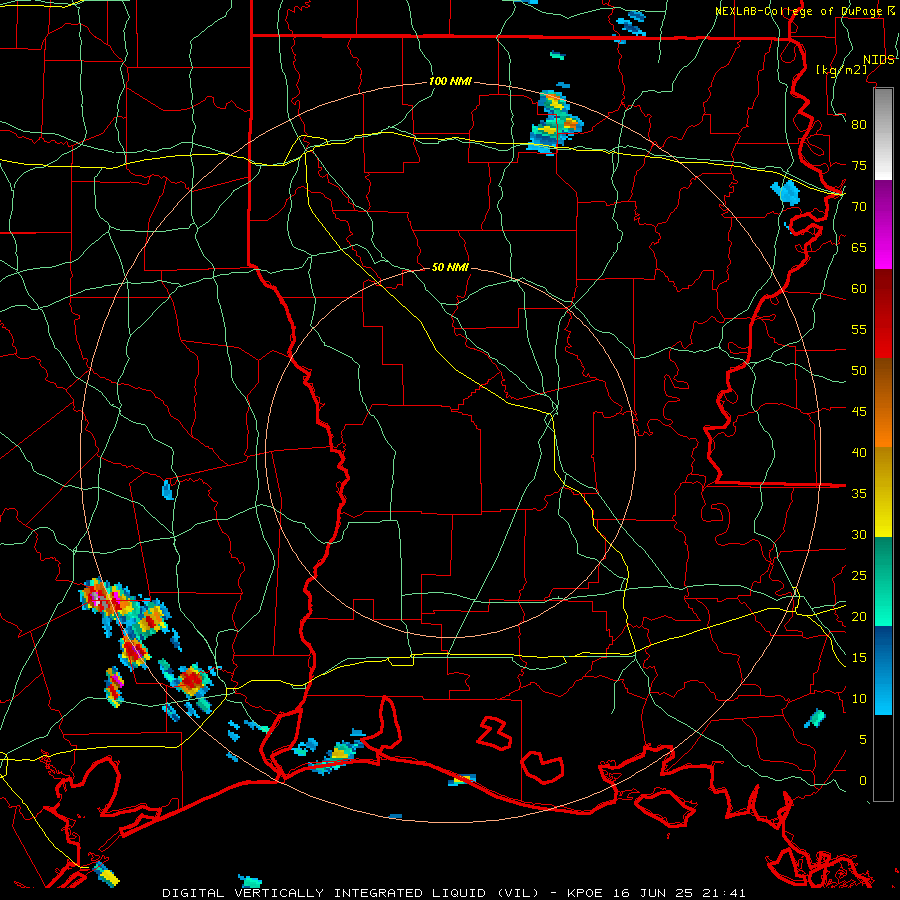Click the 5 value on the color scale
900x900 pixels.
click(x=863, y=740)
